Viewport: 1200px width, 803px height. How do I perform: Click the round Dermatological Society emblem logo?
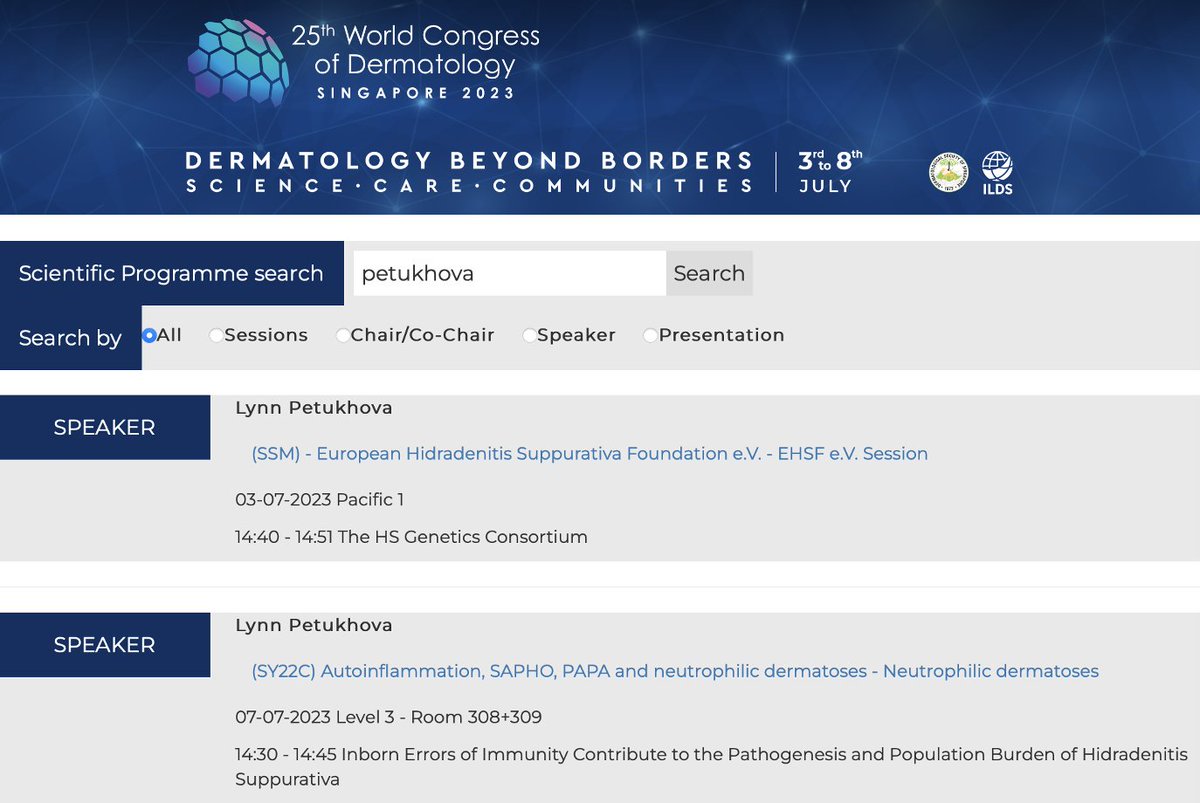point(948,172)
